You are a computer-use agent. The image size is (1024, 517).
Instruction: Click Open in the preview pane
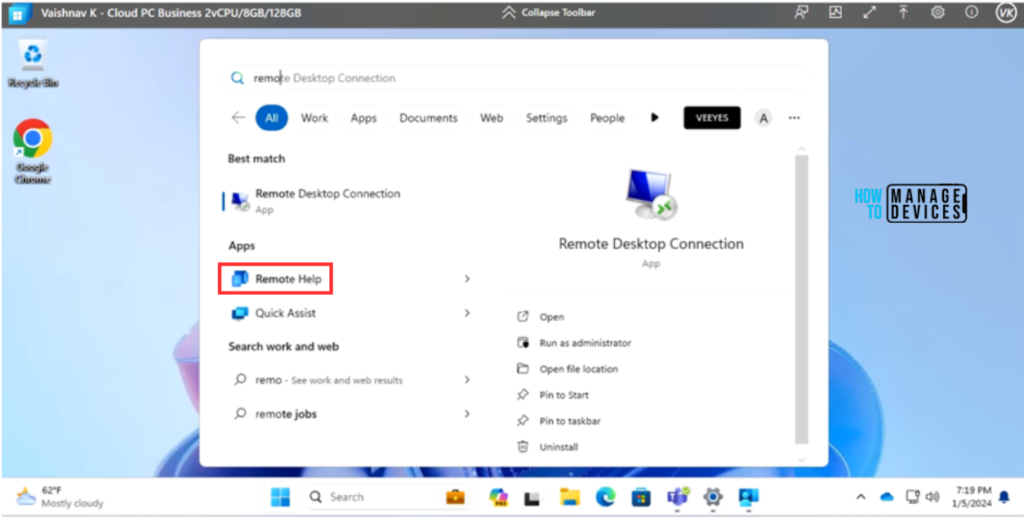tap(541, 317)
